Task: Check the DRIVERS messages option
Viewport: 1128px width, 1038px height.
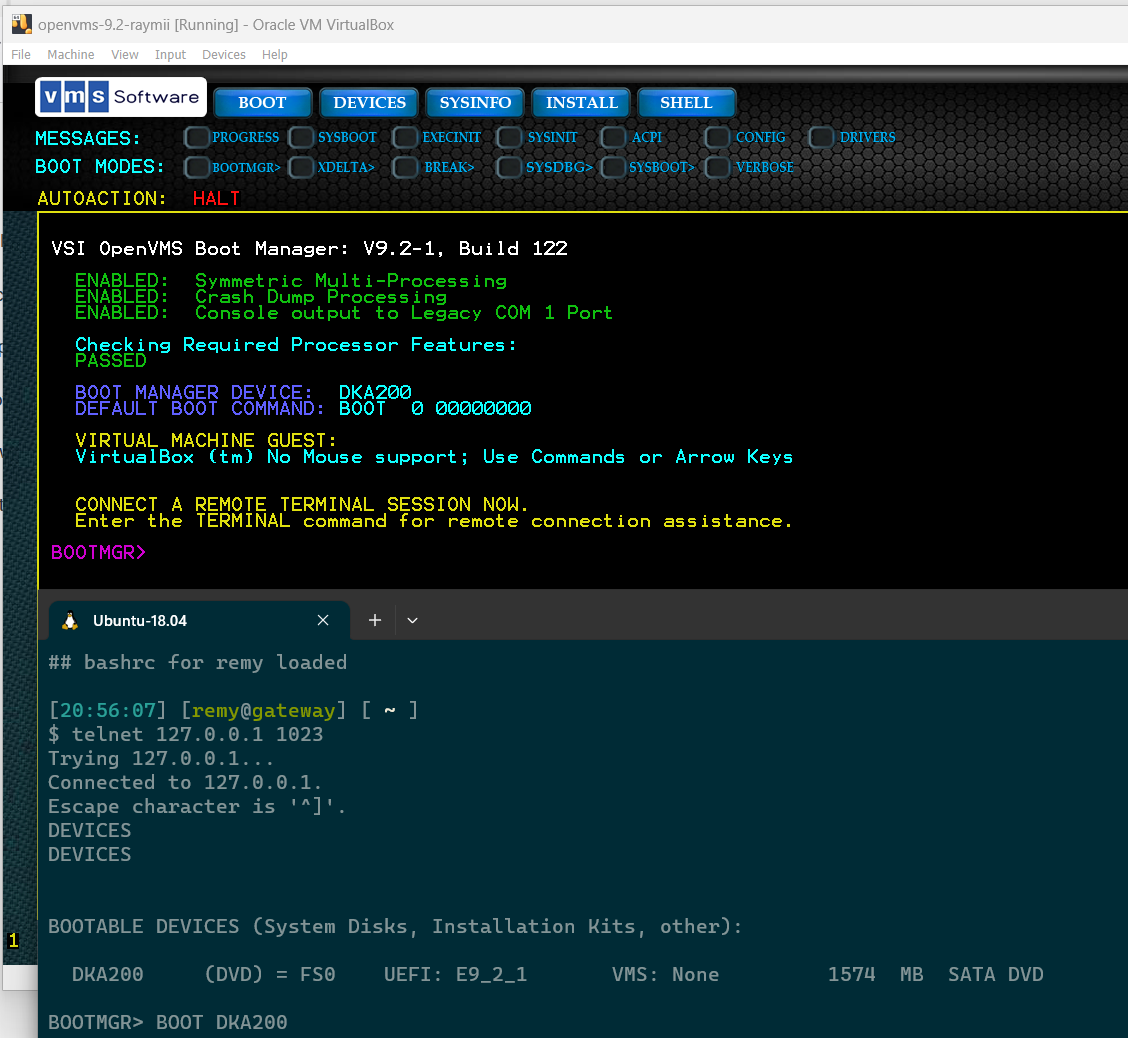Action: (821, 138)
